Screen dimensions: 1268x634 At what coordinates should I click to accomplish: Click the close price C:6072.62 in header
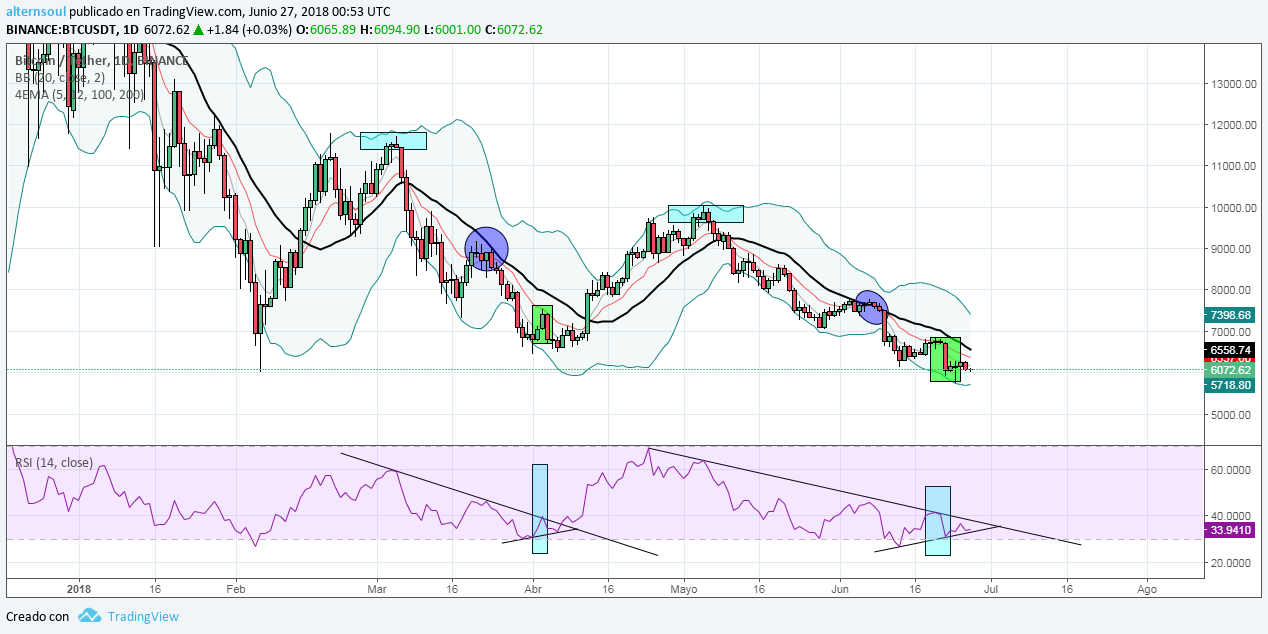point(514,29)
